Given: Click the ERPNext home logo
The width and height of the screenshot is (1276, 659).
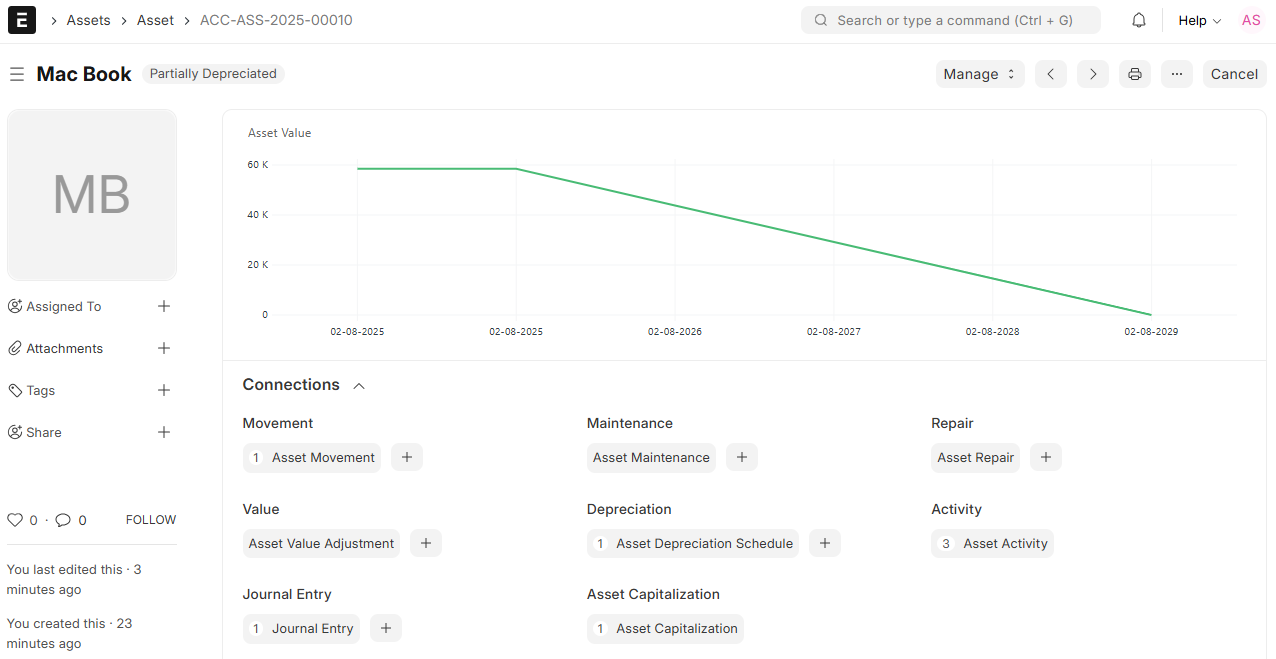Looking at the screenshot, I should tap(22, 20).
